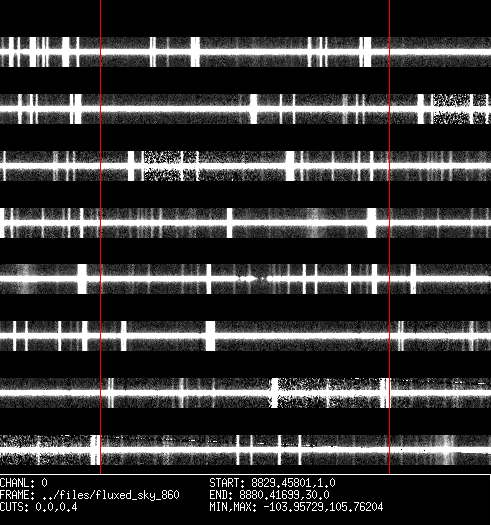Image resolution: width=491 pixels, height=525 pixels.
Task: Click the left red vertical marker line
Action: 100,237
